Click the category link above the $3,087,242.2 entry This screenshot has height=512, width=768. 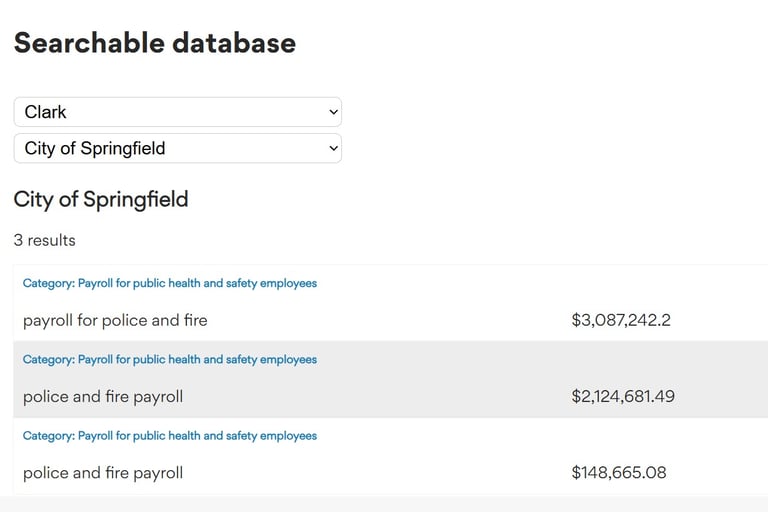(x=170, y=283)
